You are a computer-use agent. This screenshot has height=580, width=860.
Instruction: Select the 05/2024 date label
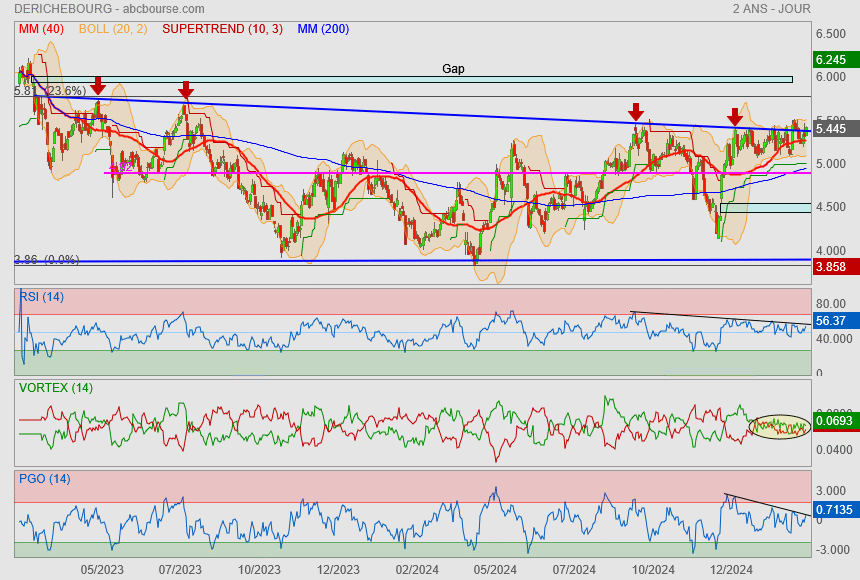click(x=495, y=570)
